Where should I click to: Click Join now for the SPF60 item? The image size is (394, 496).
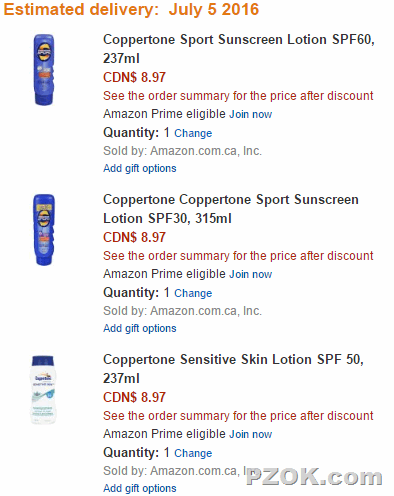(x=251, y=114)
